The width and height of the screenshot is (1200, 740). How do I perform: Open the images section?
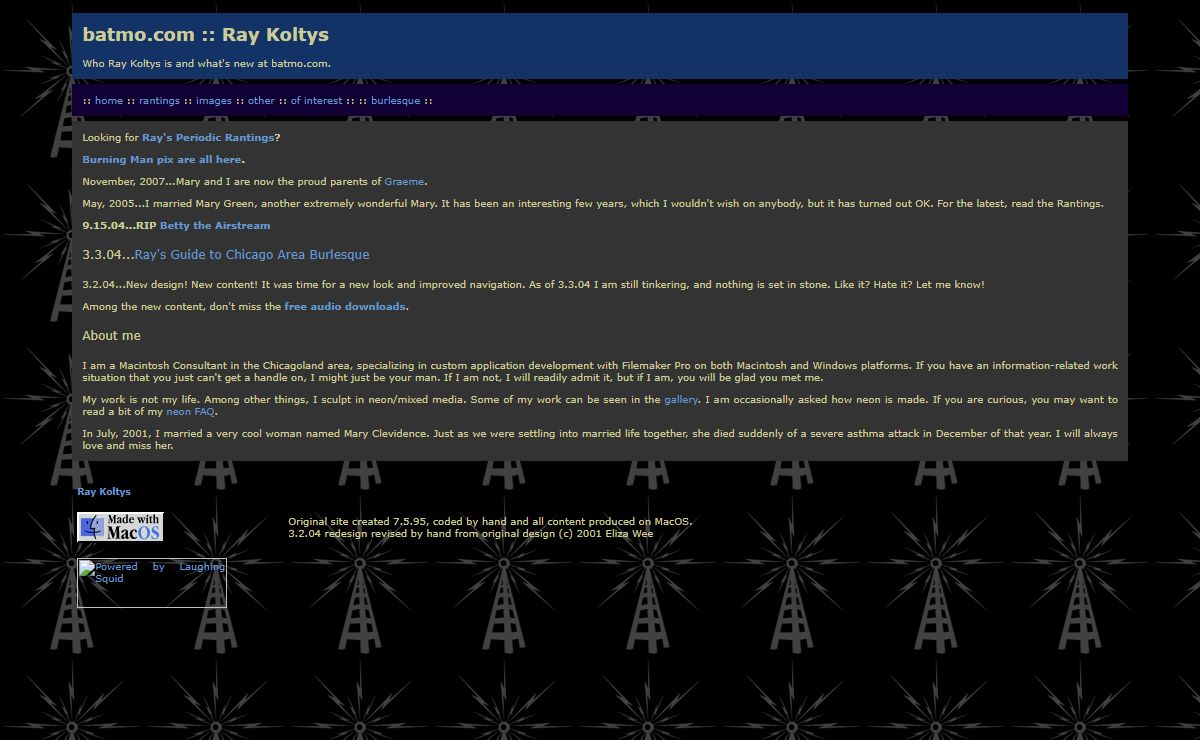coord(214,101)
